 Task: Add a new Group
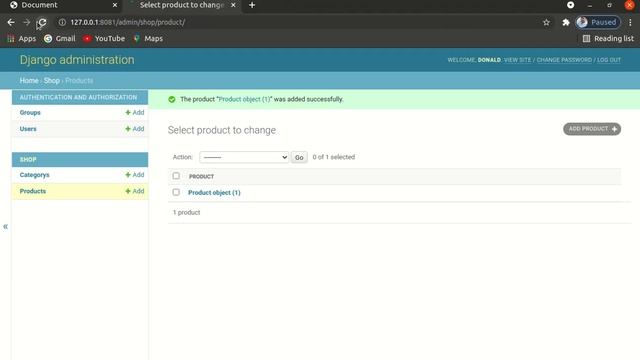[135, 112]
